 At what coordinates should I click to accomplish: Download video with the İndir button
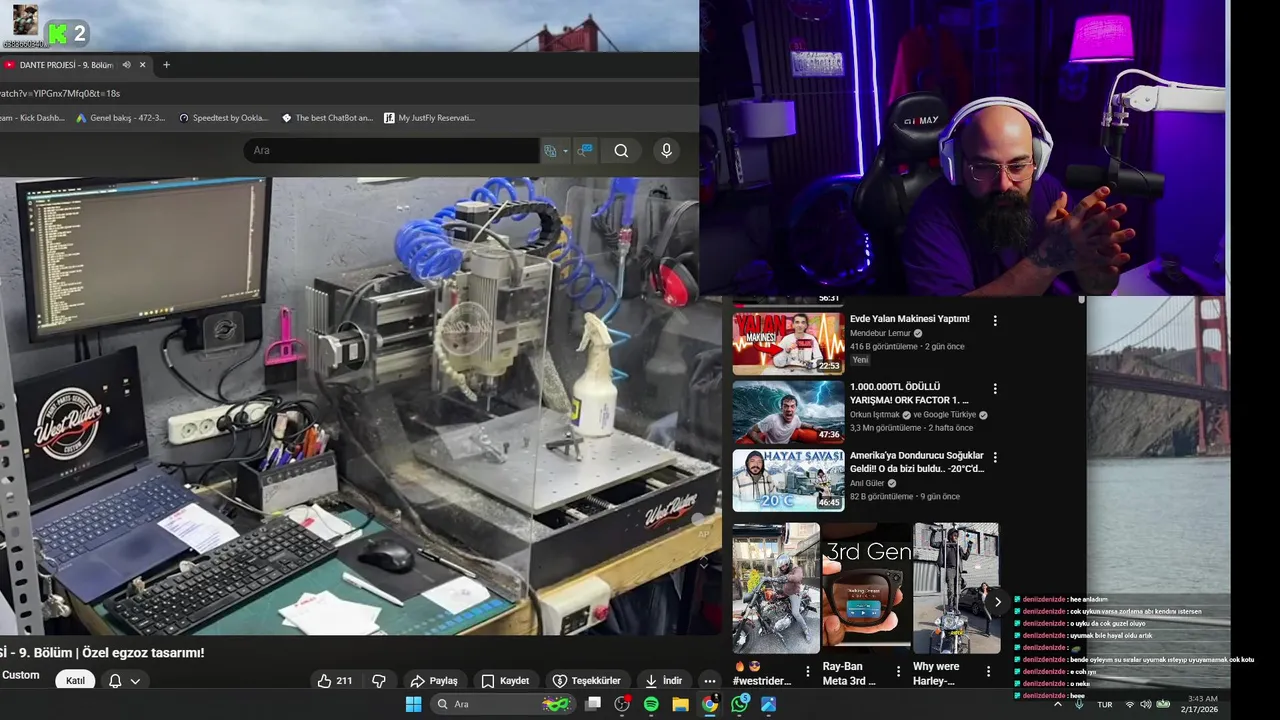[664, 681]
